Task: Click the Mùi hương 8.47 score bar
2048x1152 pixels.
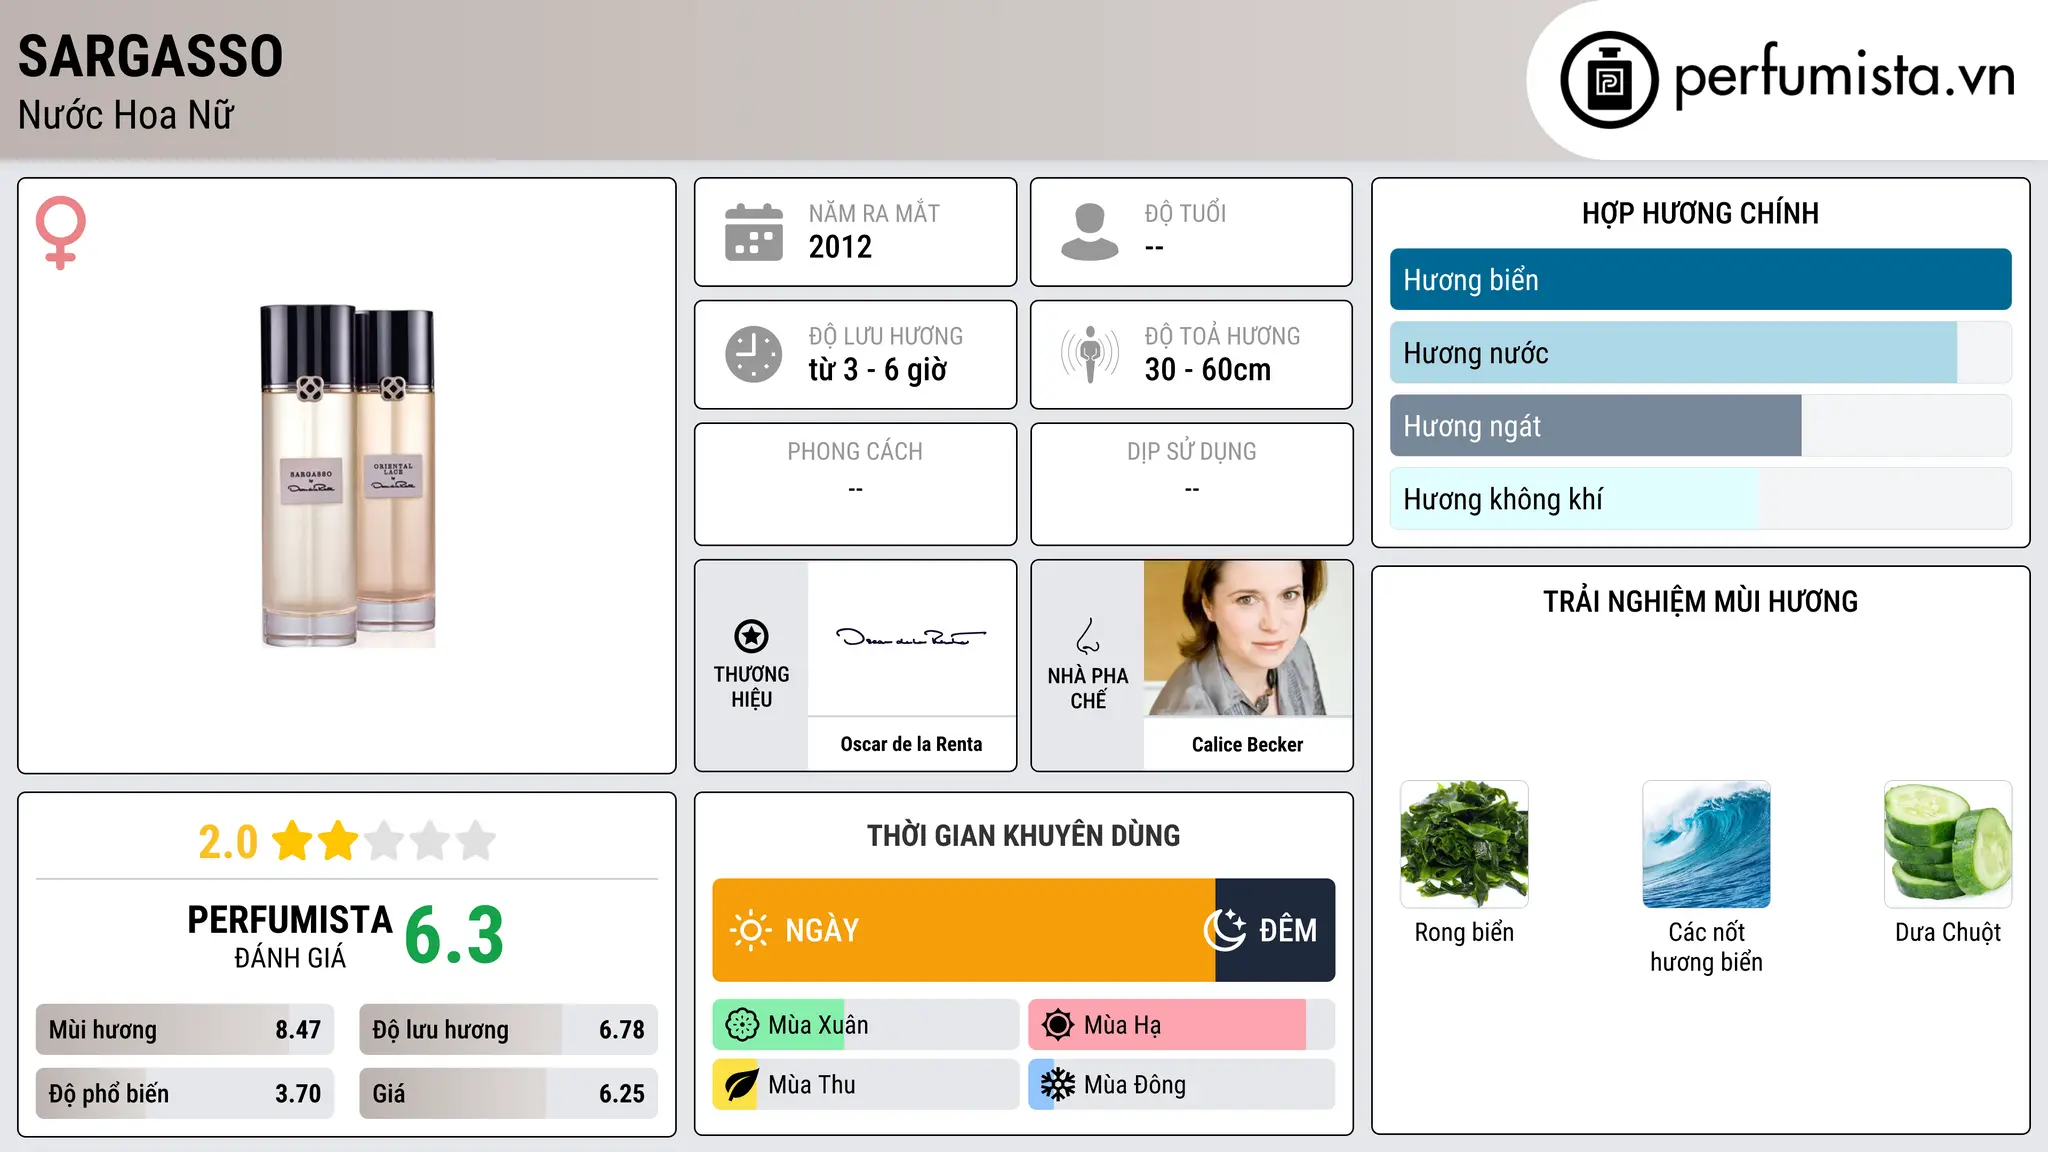Action: coord(185,1030)
